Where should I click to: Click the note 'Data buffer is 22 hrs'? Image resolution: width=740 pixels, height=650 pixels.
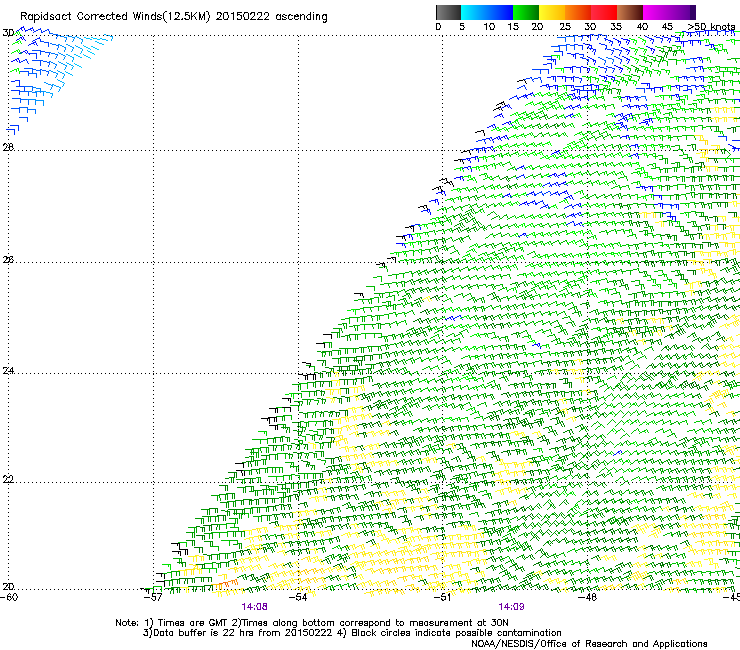click(x=203, y=633)
